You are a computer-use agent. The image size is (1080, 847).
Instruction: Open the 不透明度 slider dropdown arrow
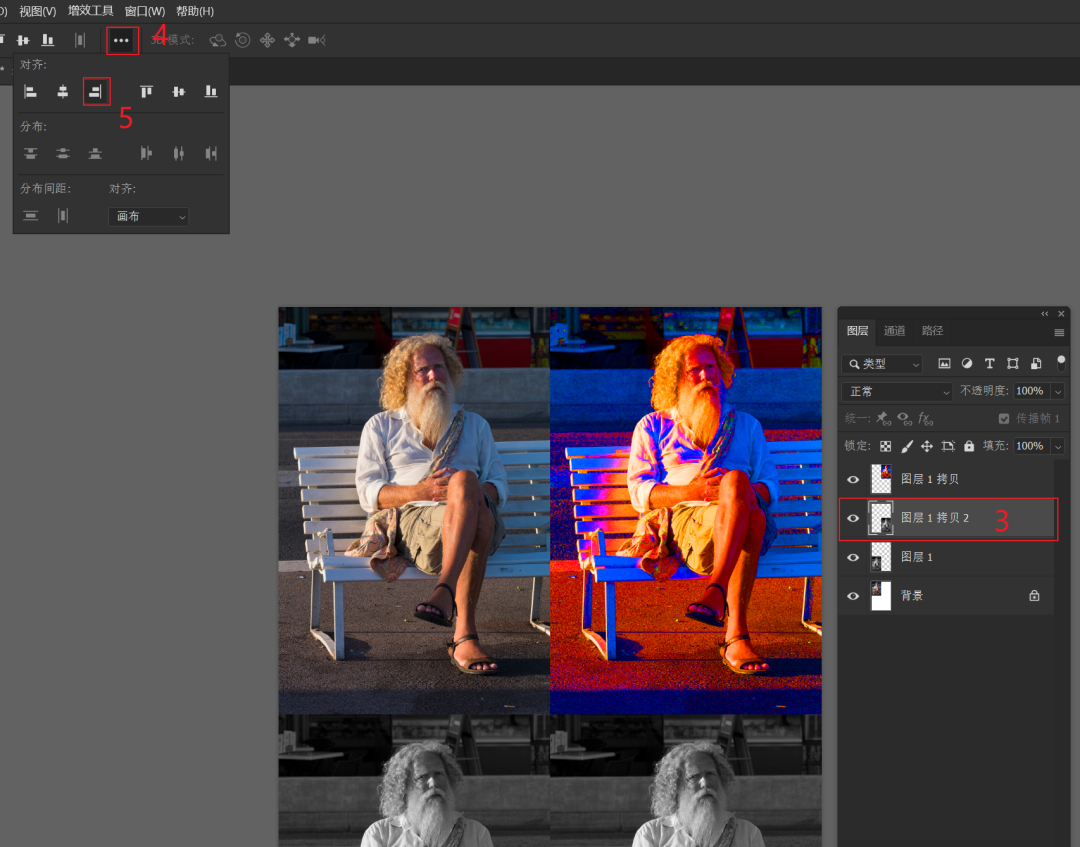[1058, 391]
